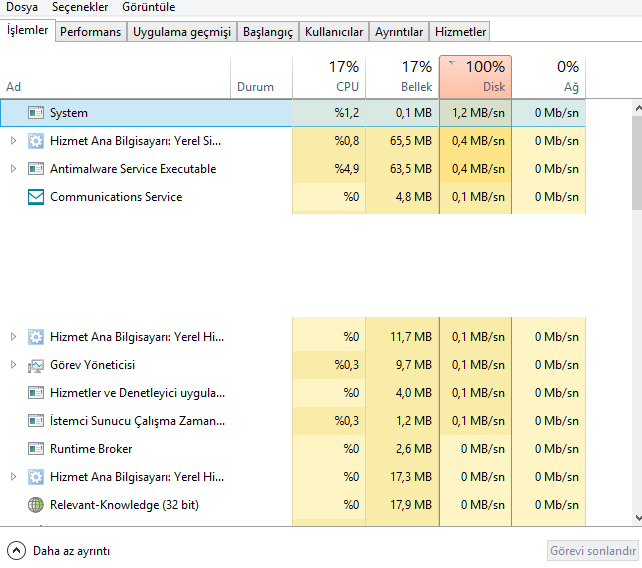The image size is (642, 568).
Task: Sort processes by the Ad column
Action: pos(115,78)
